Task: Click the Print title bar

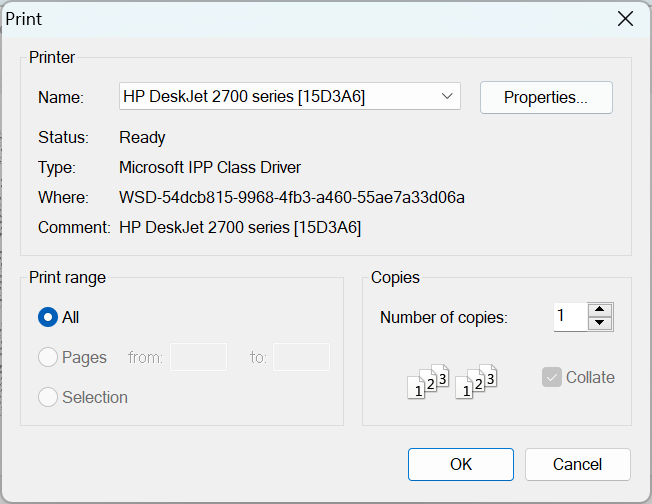Action: (300, 19)
